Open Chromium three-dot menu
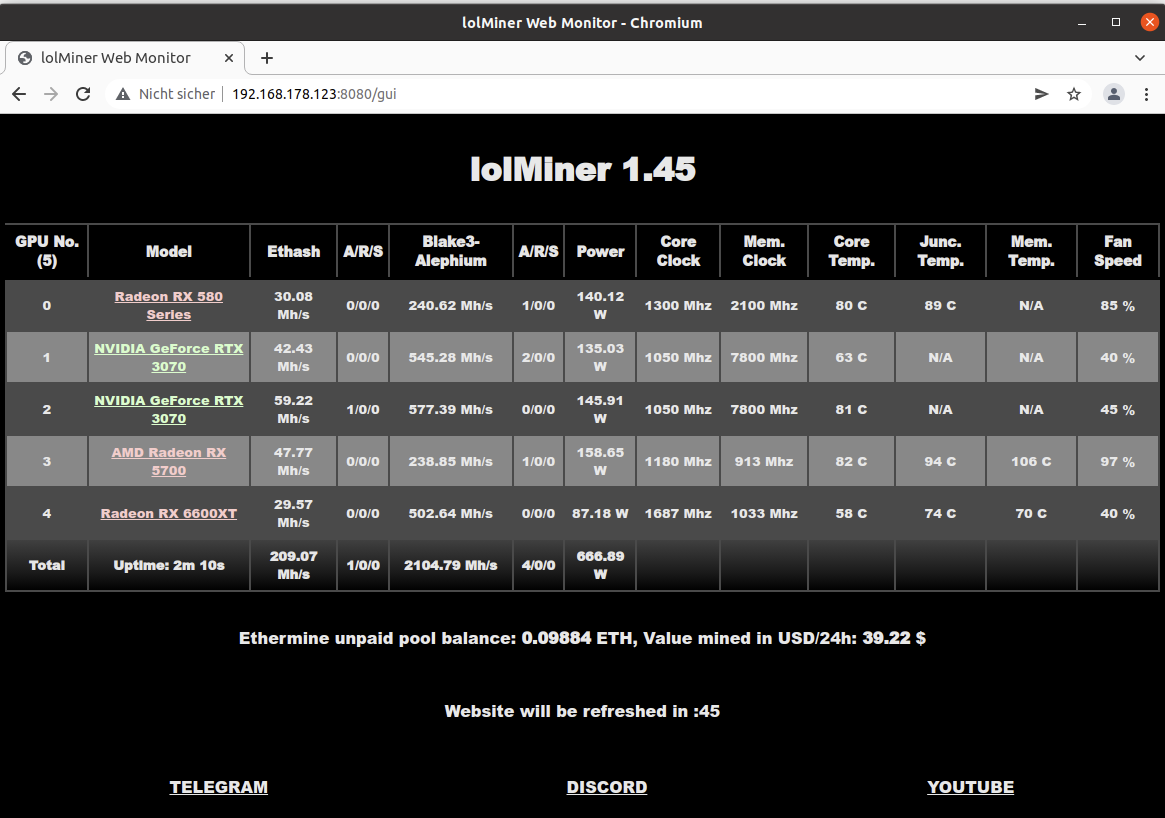Image resolution: width=1165 pixels, height=818 pixels. [x=1146, y=94]
